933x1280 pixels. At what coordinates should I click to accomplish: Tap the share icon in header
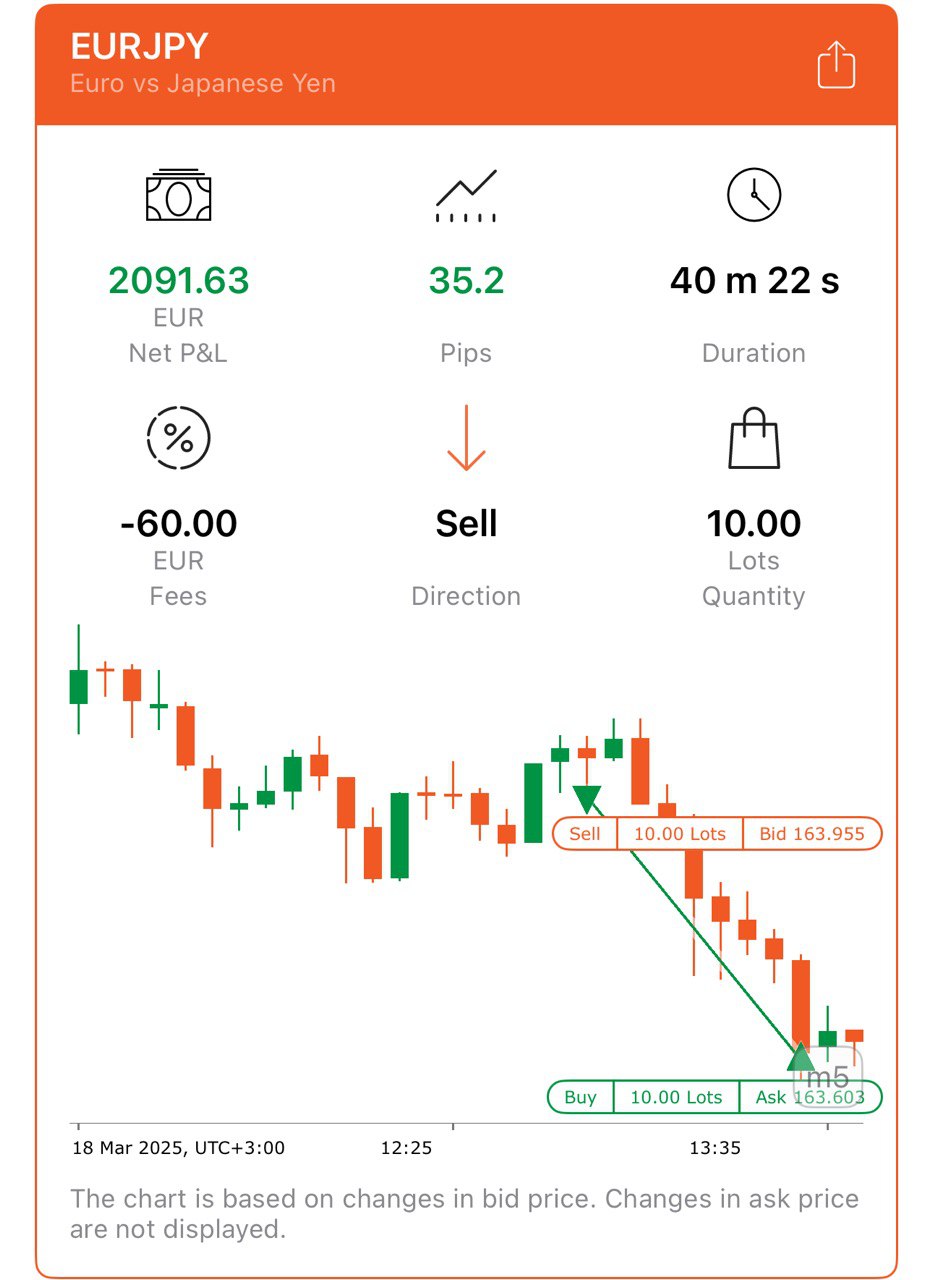pos(836,65)
